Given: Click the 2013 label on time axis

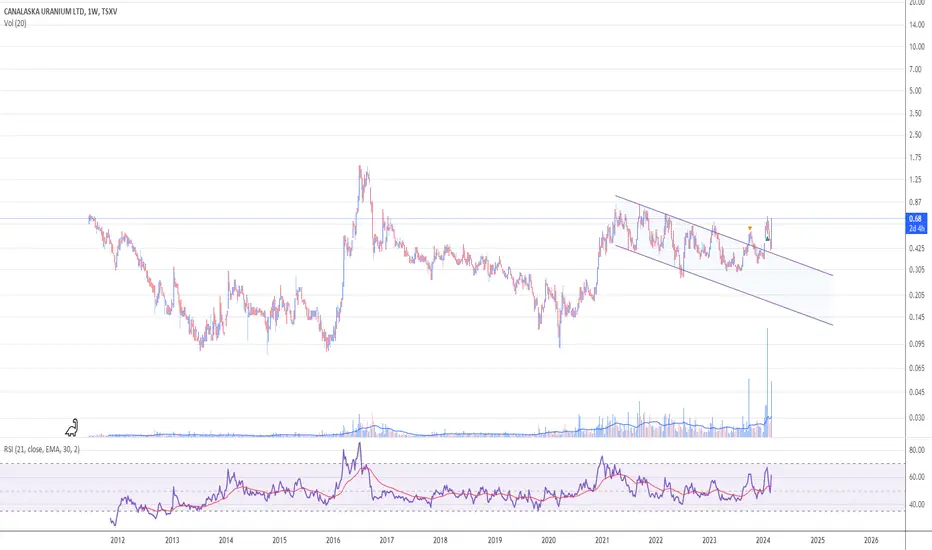Looking at the screenshot, I should [x=172, y=540].
